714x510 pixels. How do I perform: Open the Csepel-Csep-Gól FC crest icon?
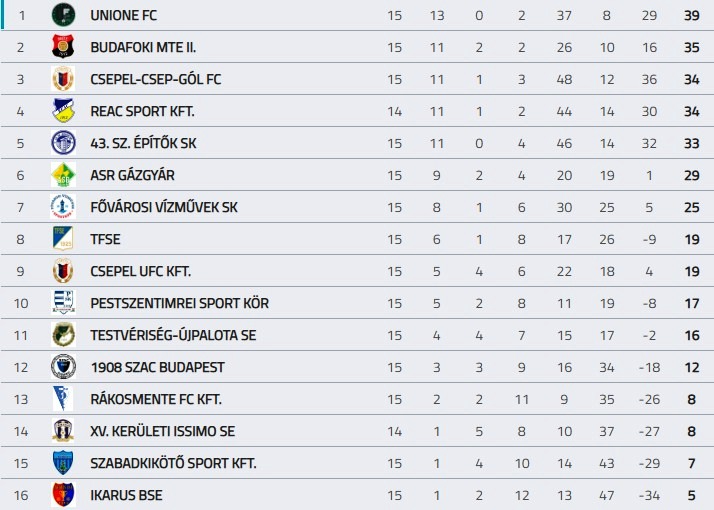63,79
